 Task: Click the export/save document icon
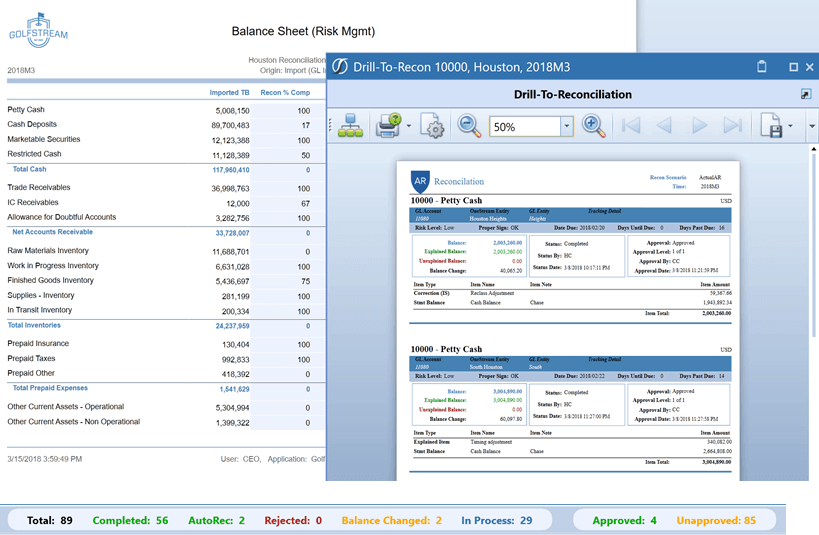[771, 126]
